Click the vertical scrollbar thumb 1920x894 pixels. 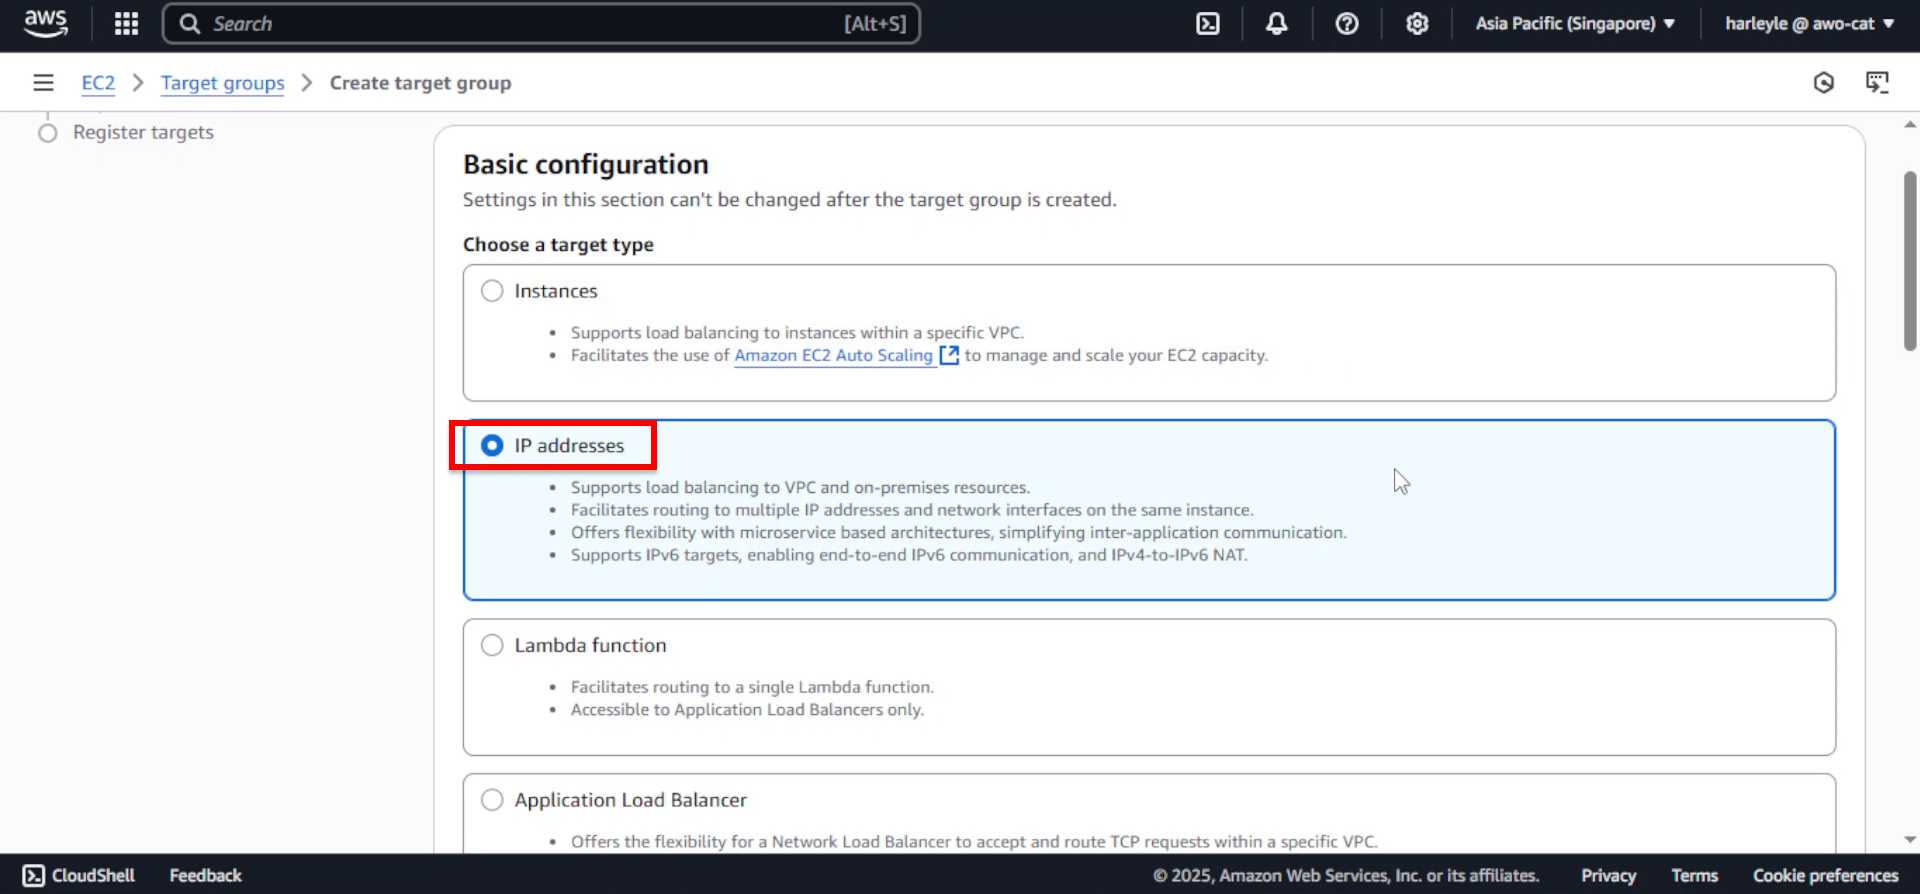tap(1910, 260)
